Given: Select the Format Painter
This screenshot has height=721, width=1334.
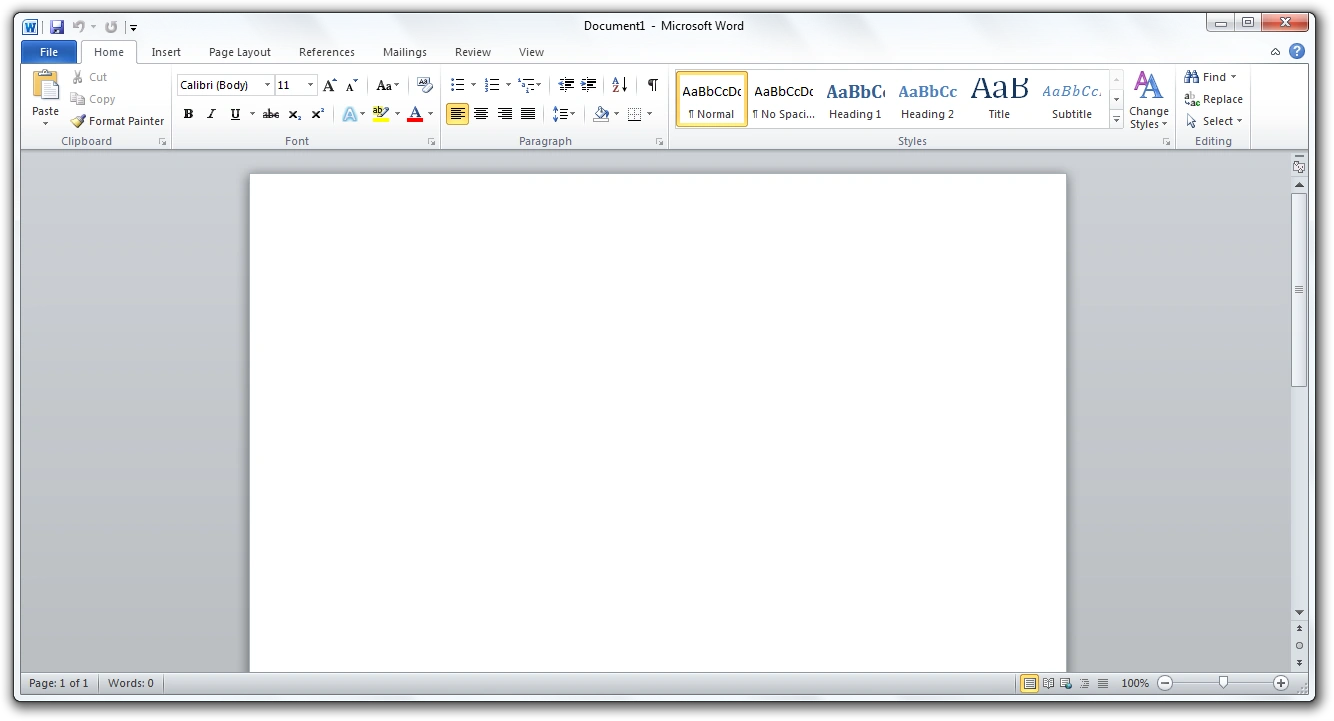Looking at the screenshot, I should point(117,120).
